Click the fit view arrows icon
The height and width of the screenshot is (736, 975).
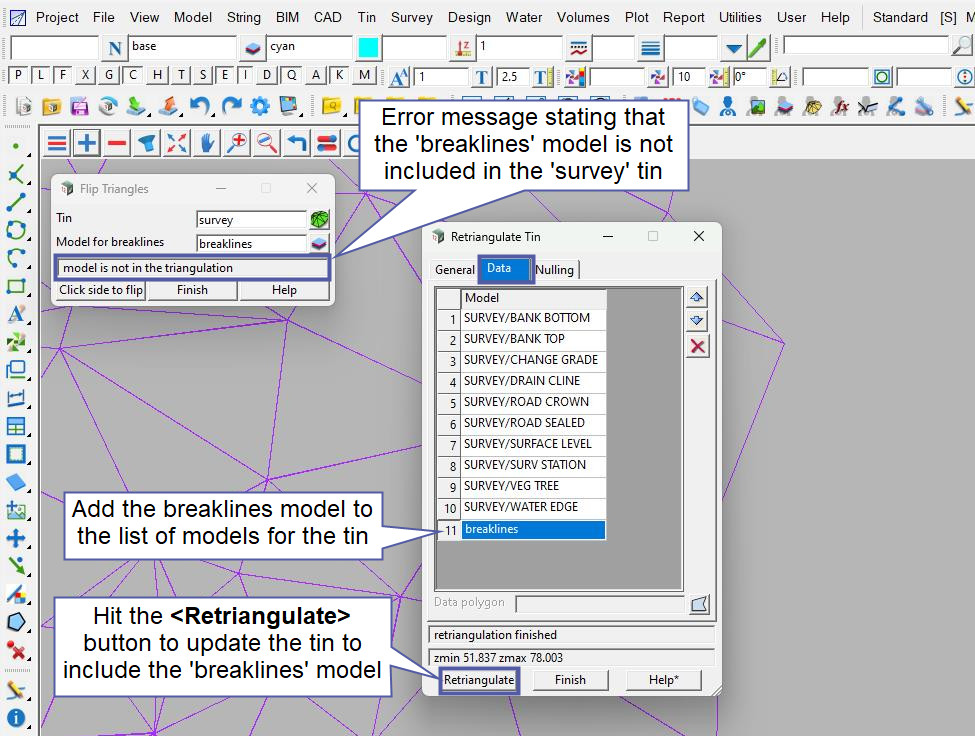click(x=177, y=143)
